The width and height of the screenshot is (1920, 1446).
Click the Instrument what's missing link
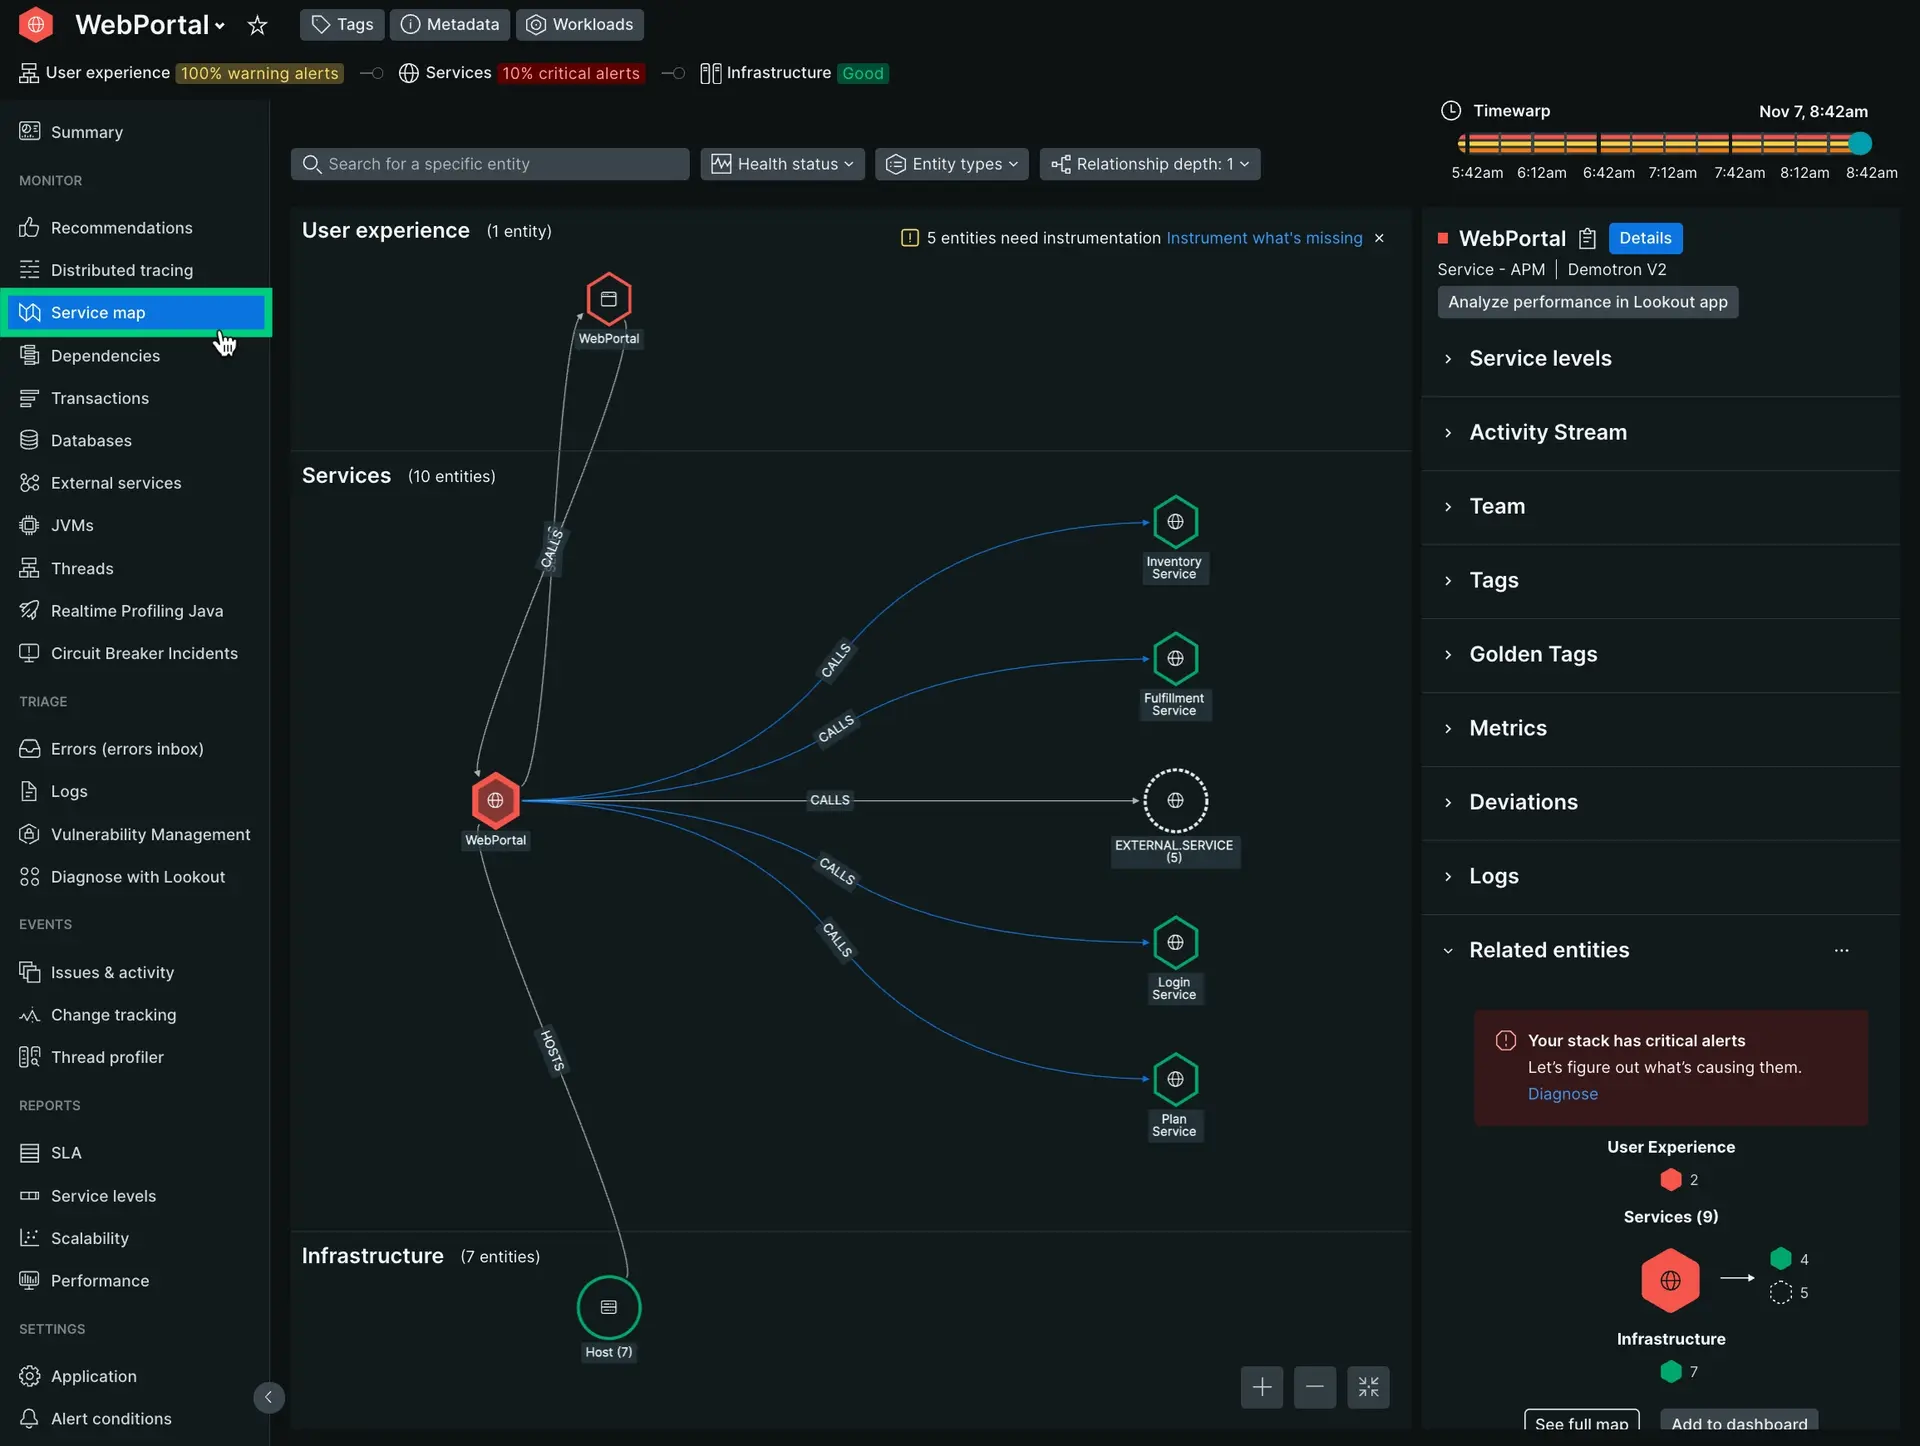point(1264,238)
